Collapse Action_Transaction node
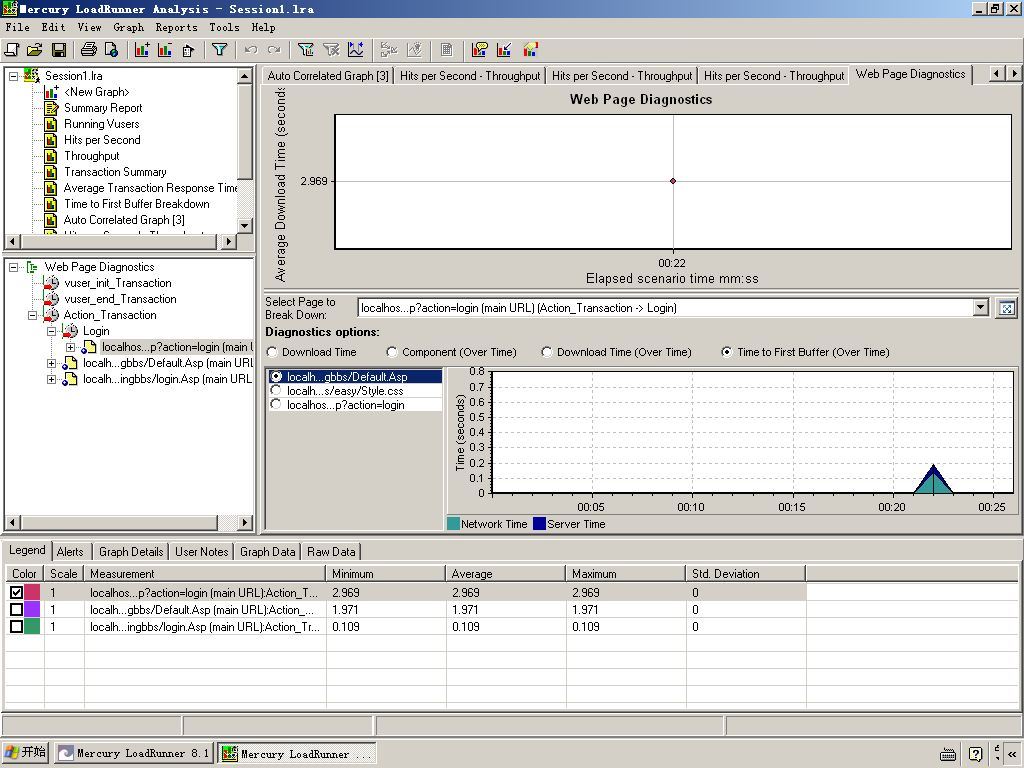 [x=32, y=315]
